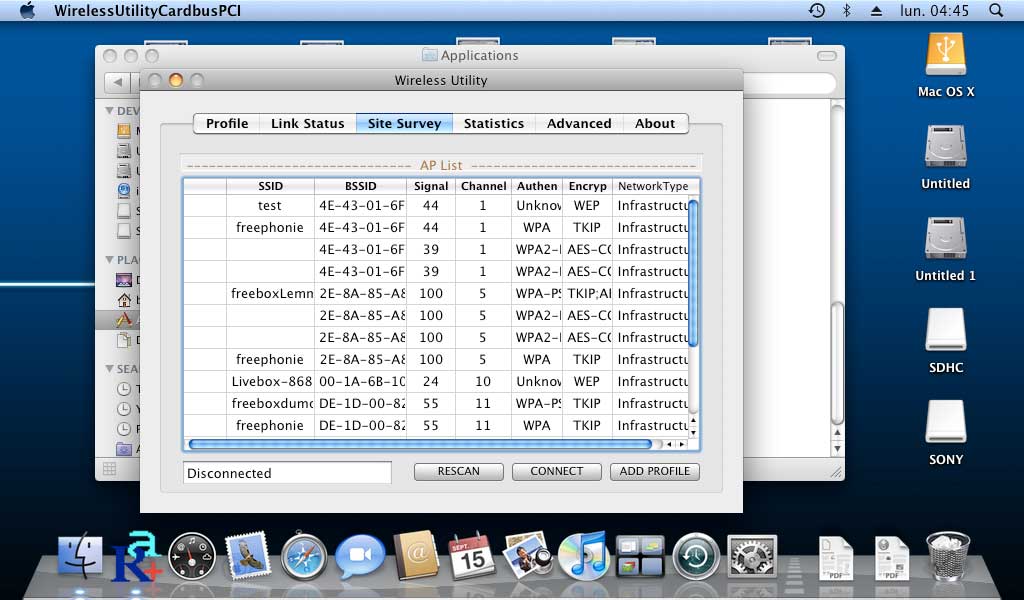The image size is (1024, 600).
Task: Click the Time Machine icon in menu bar
Action: point(817,10)
